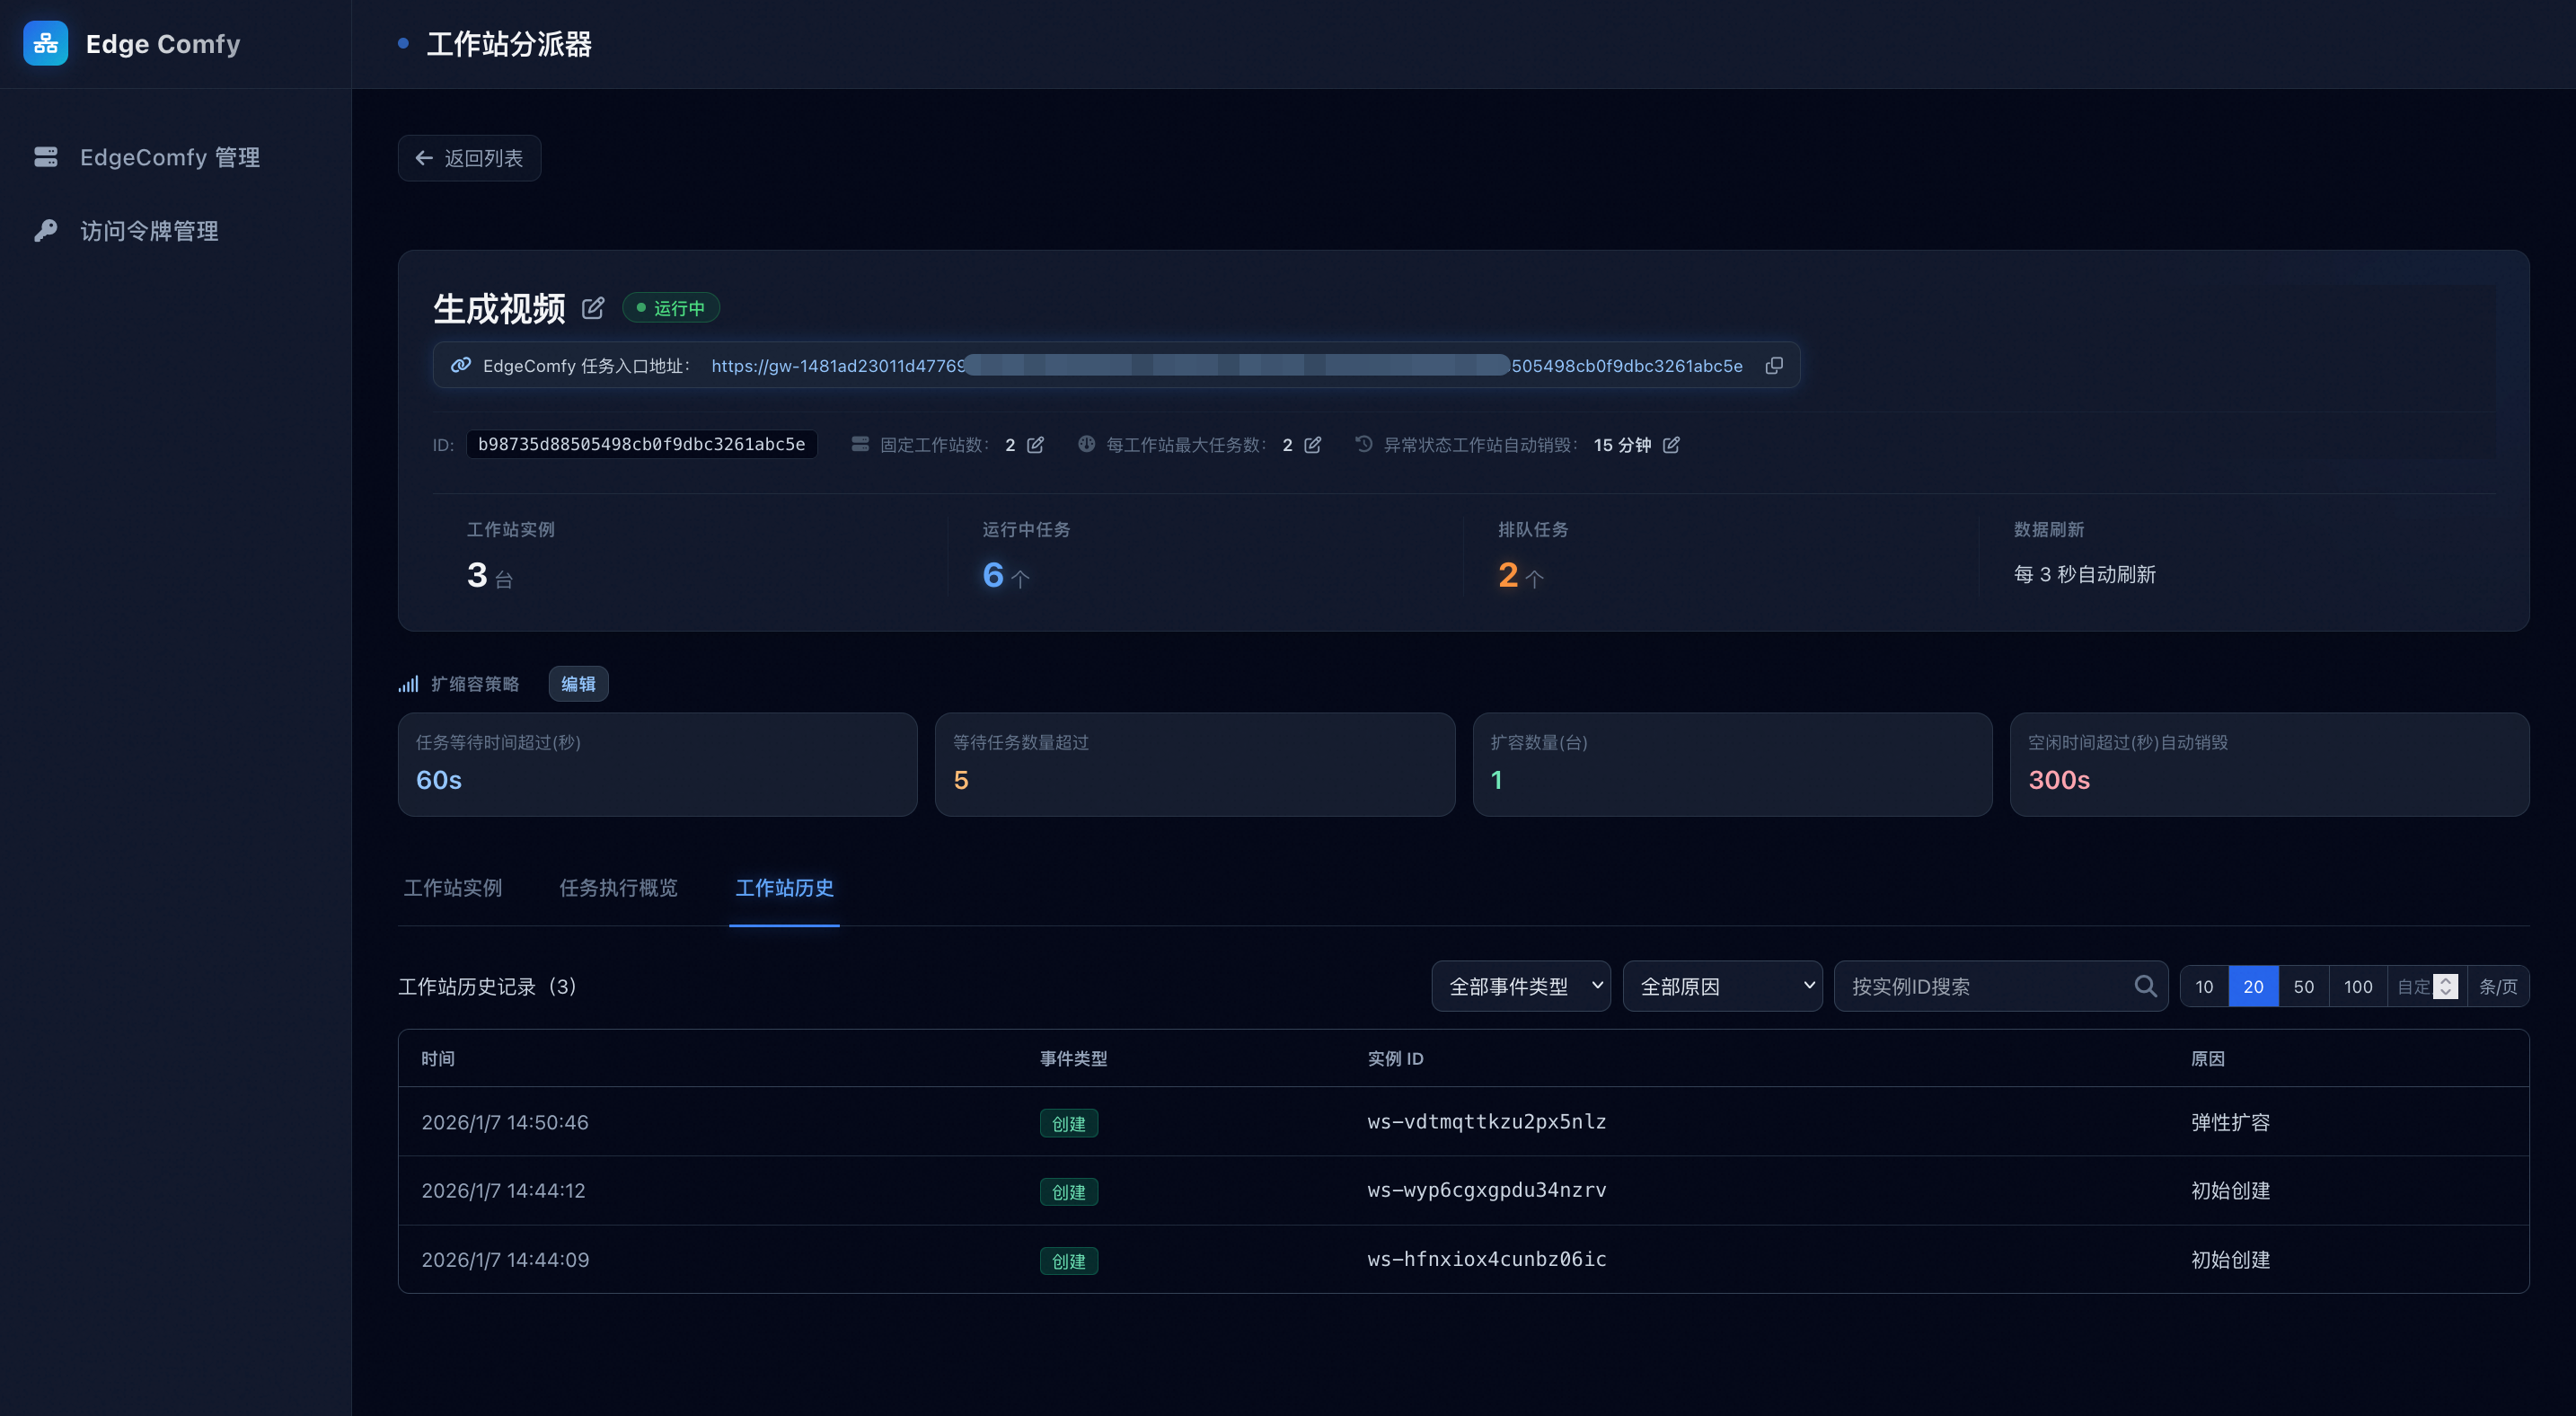Click the search magnifier icon
2576x1416 pixels.
(x=2145, y=986)
